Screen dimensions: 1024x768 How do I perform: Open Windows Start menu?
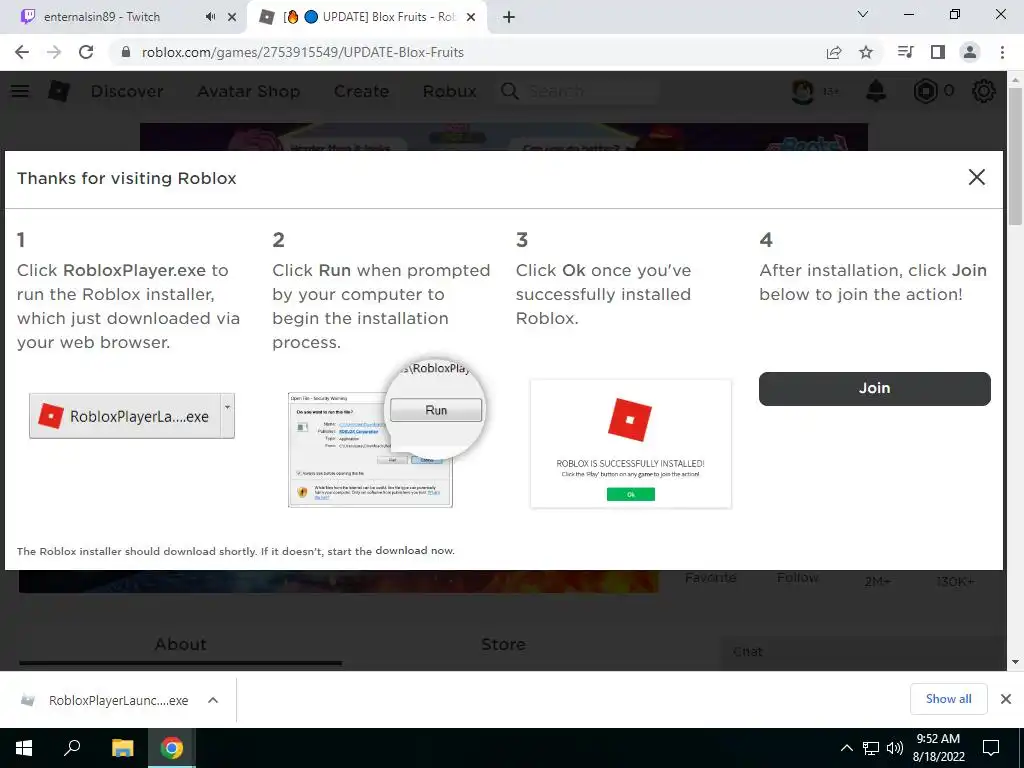(x=24, y=748)
